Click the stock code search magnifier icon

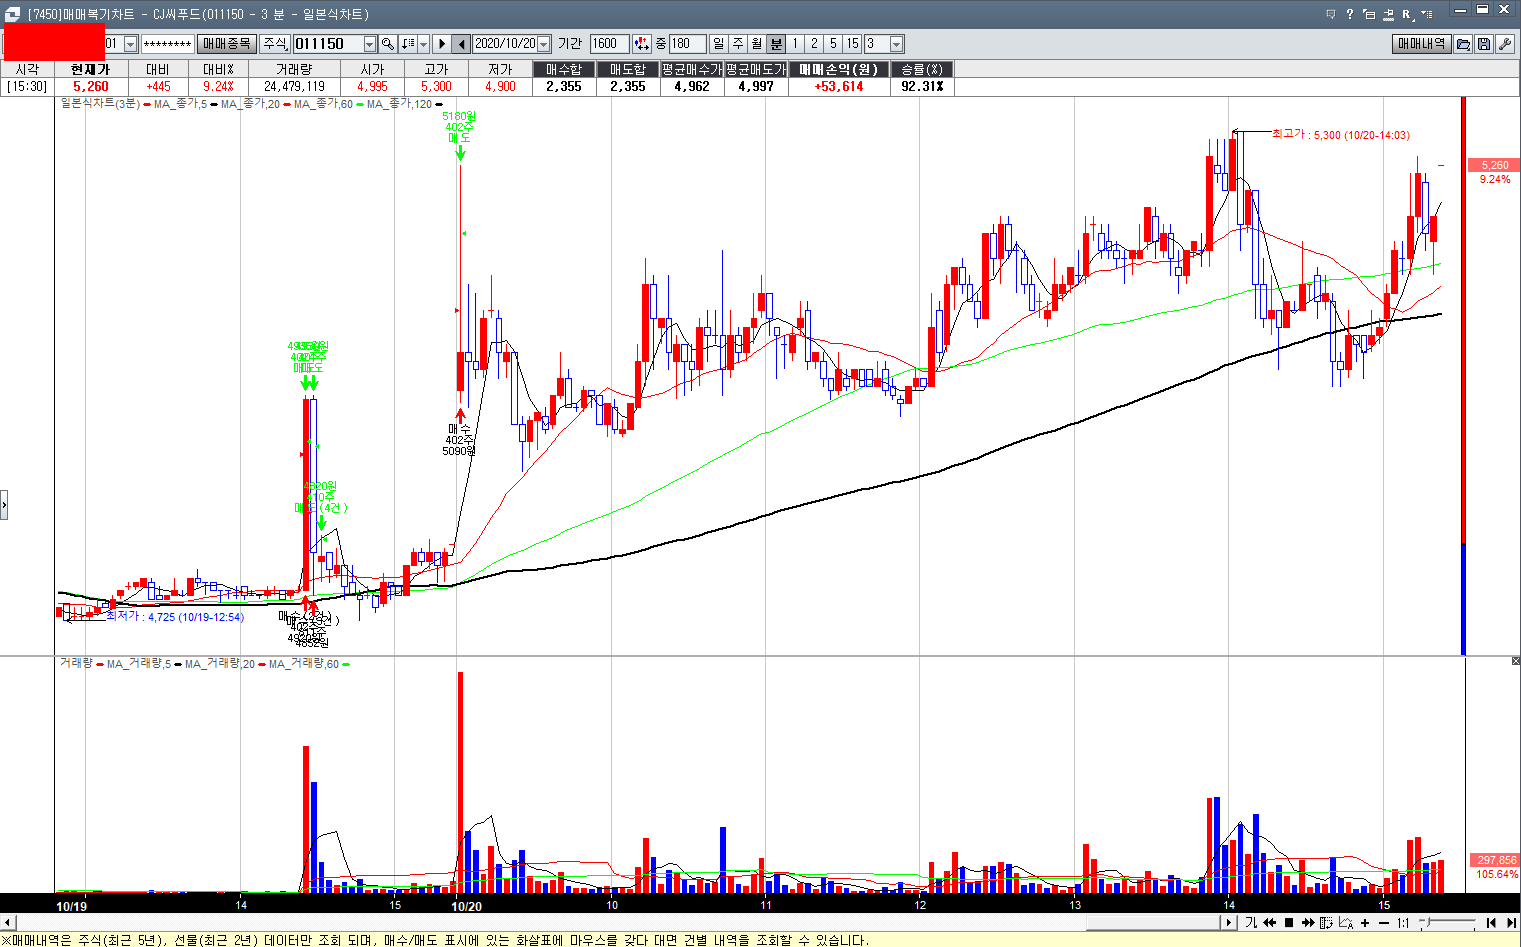388,44
